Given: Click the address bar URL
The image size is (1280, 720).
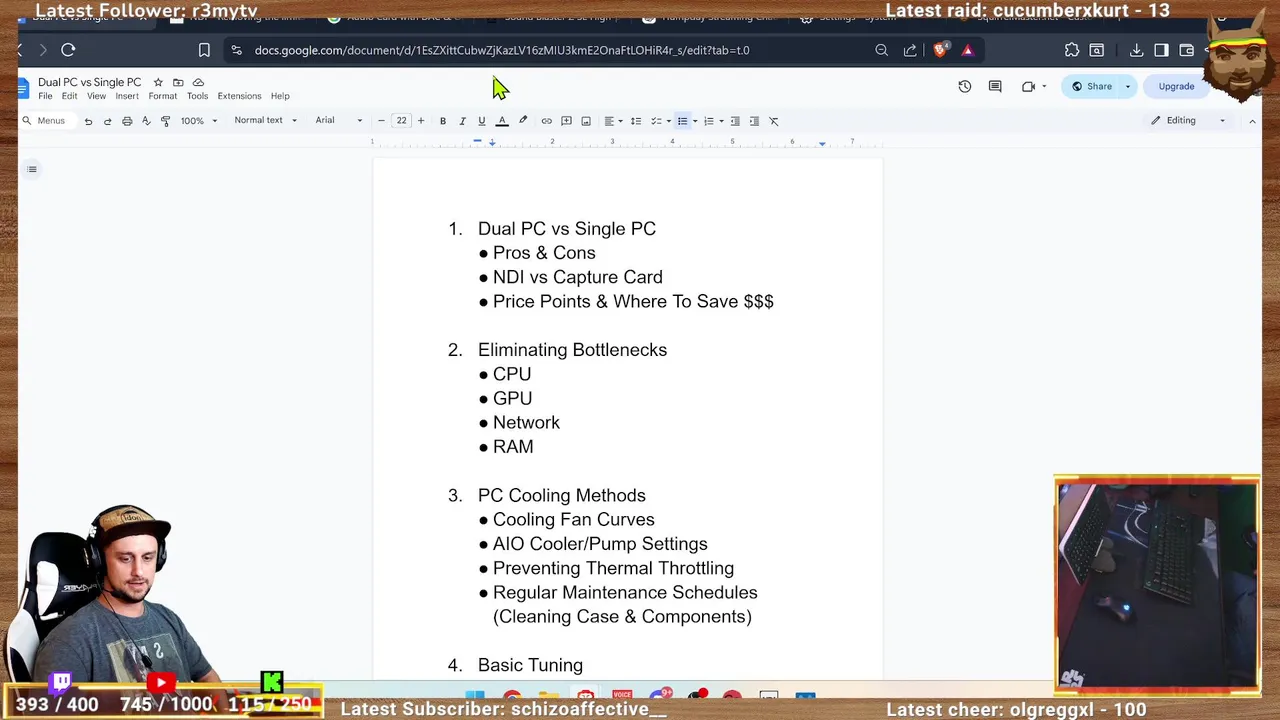Looking at the screenshot, I should [x=502, y=50].
